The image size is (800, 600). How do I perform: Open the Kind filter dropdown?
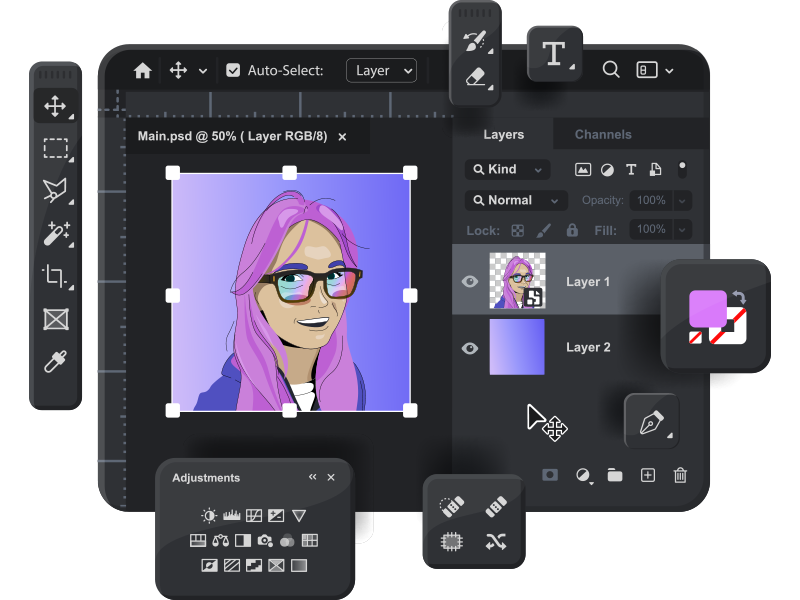508,169
